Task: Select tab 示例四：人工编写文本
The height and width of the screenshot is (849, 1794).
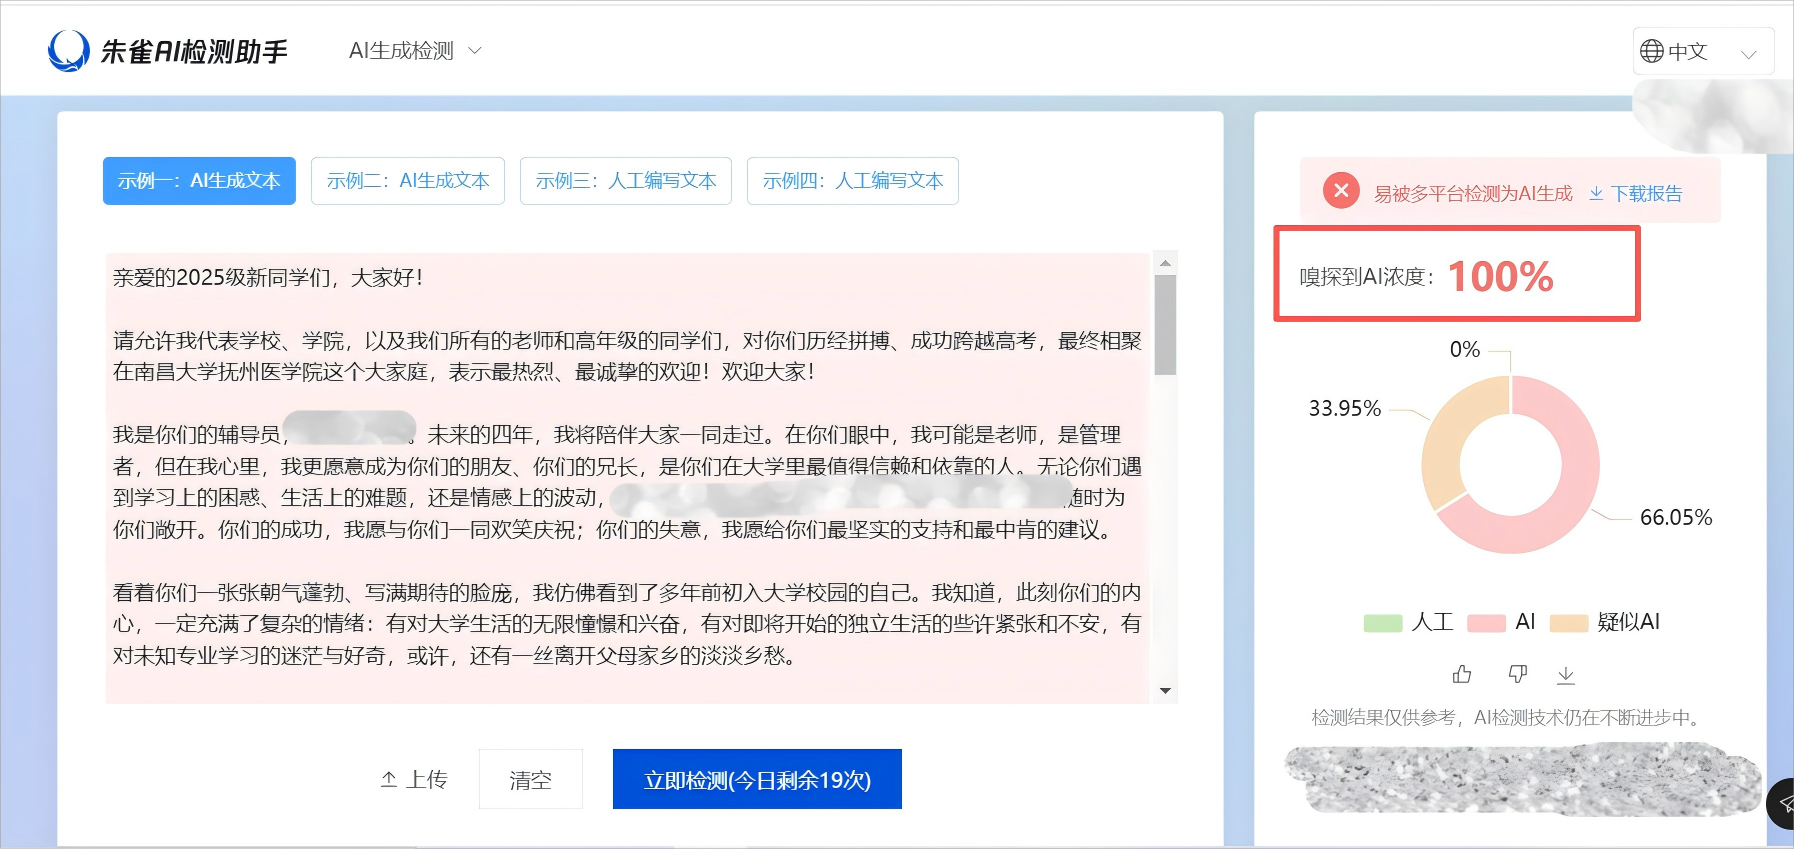Action: point(853,181)
